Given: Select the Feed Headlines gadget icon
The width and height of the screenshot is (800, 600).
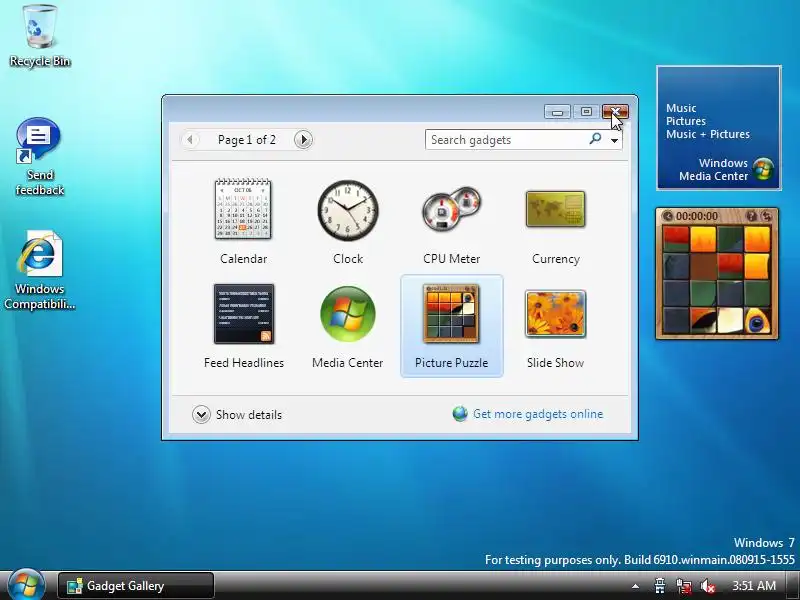Looking at the screenshot, I should click(244, 314).
